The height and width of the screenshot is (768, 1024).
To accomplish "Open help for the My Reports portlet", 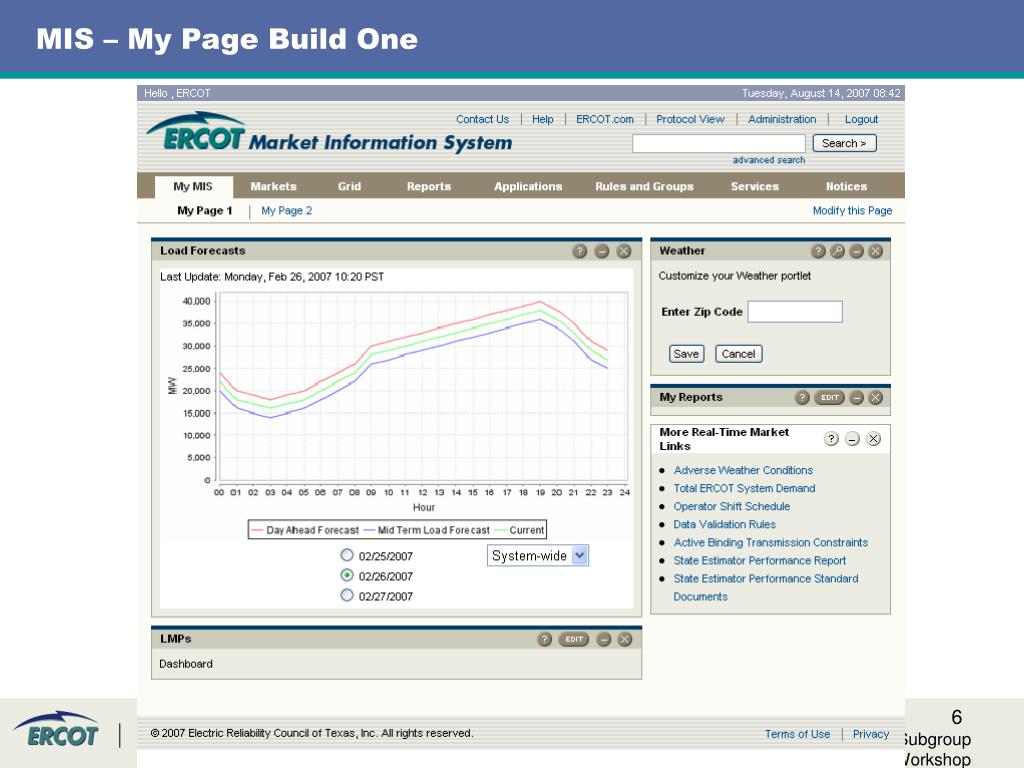I will (x=803, y=397).
